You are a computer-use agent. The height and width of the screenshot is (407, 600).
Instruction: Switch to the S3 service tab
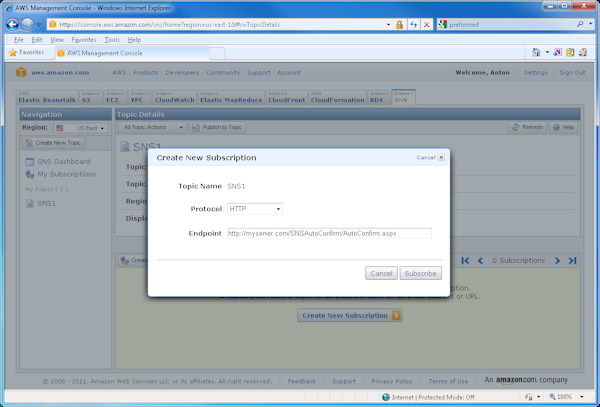pos(90,98)
